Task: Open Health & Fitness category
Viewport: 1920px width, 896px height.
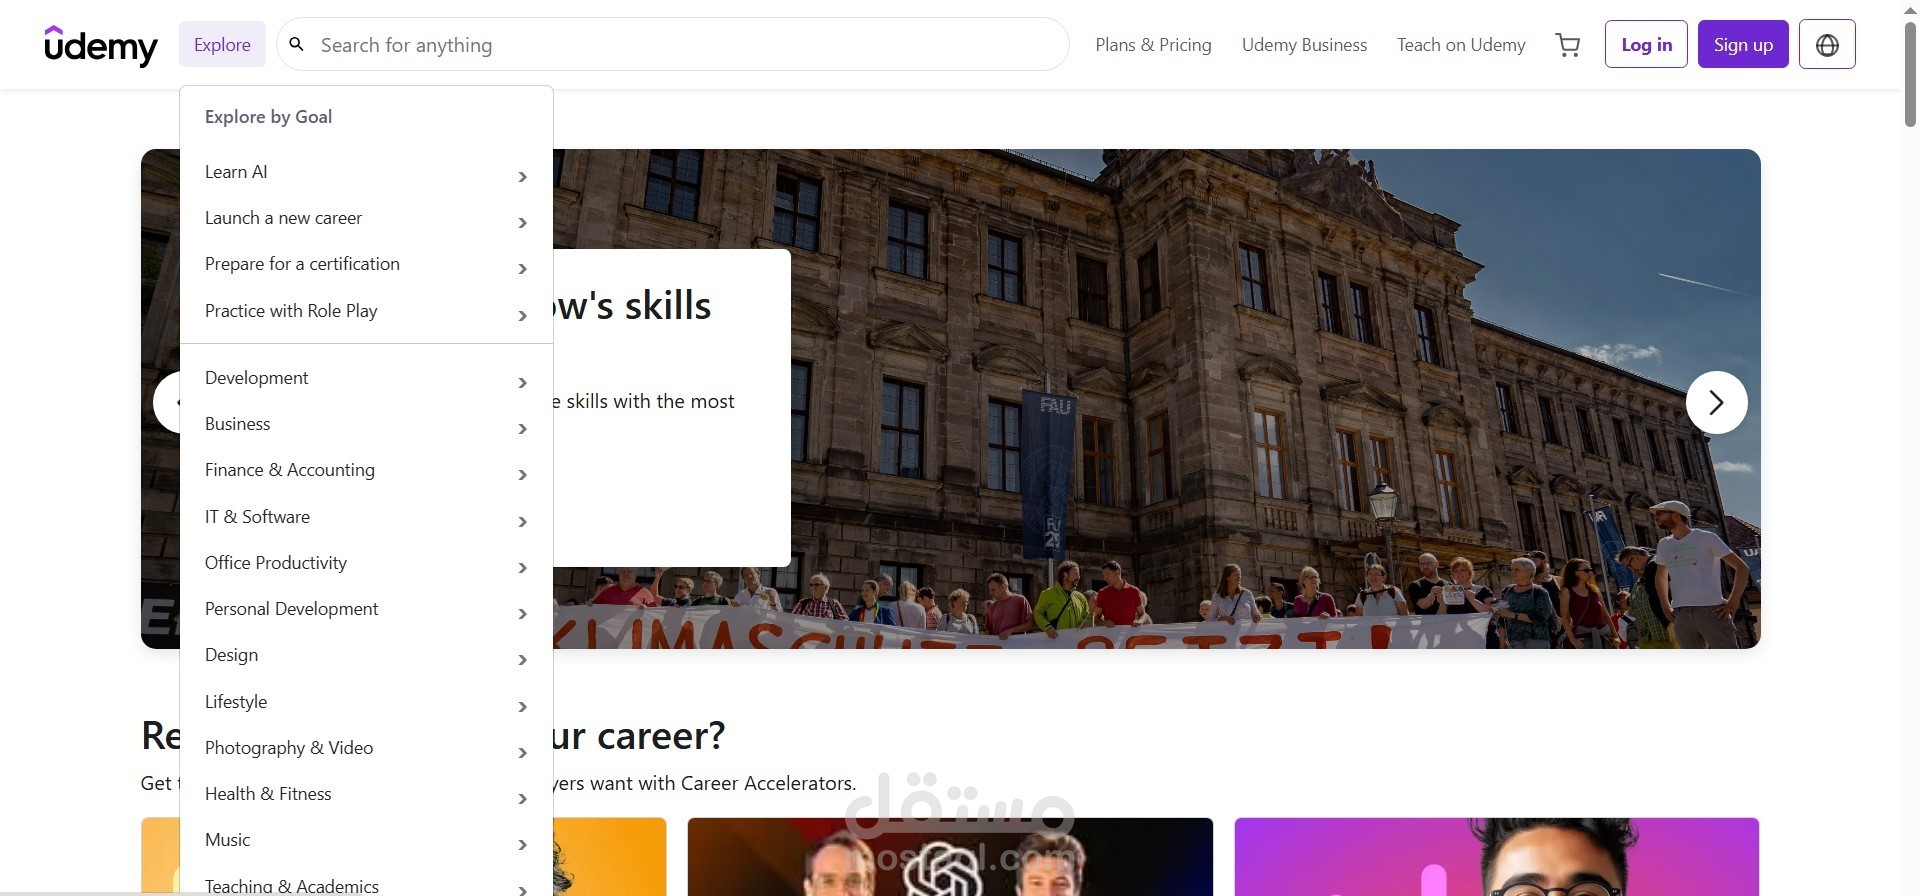Action: (366, 794)
